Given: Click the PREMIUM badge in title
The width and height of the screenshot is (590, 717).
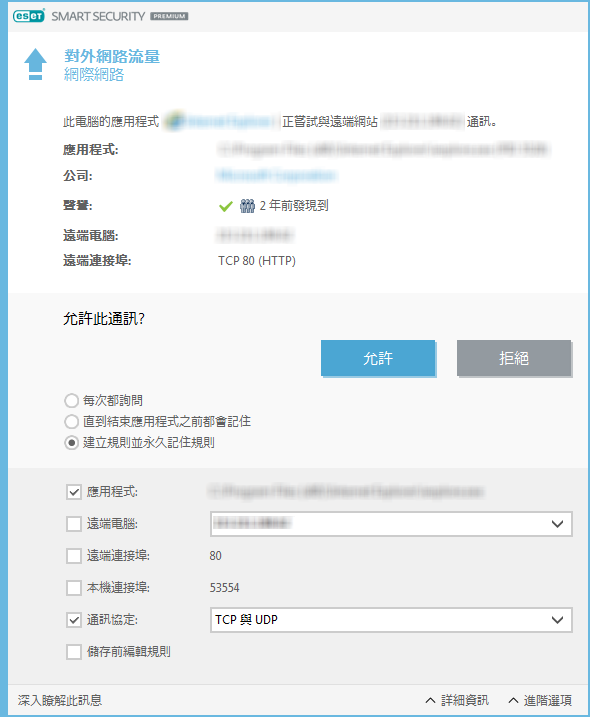Looking at the screenshot, I should coord(169,16).
